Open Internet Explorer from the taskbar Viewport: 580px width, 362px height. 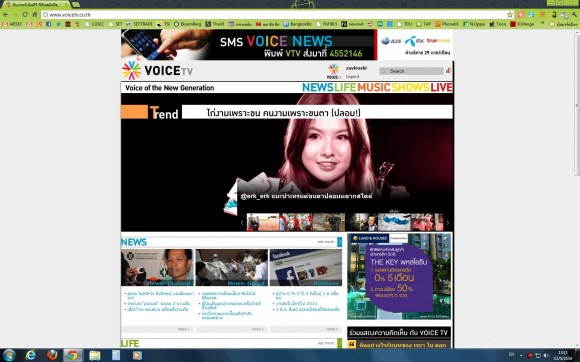tap(31, 355)
